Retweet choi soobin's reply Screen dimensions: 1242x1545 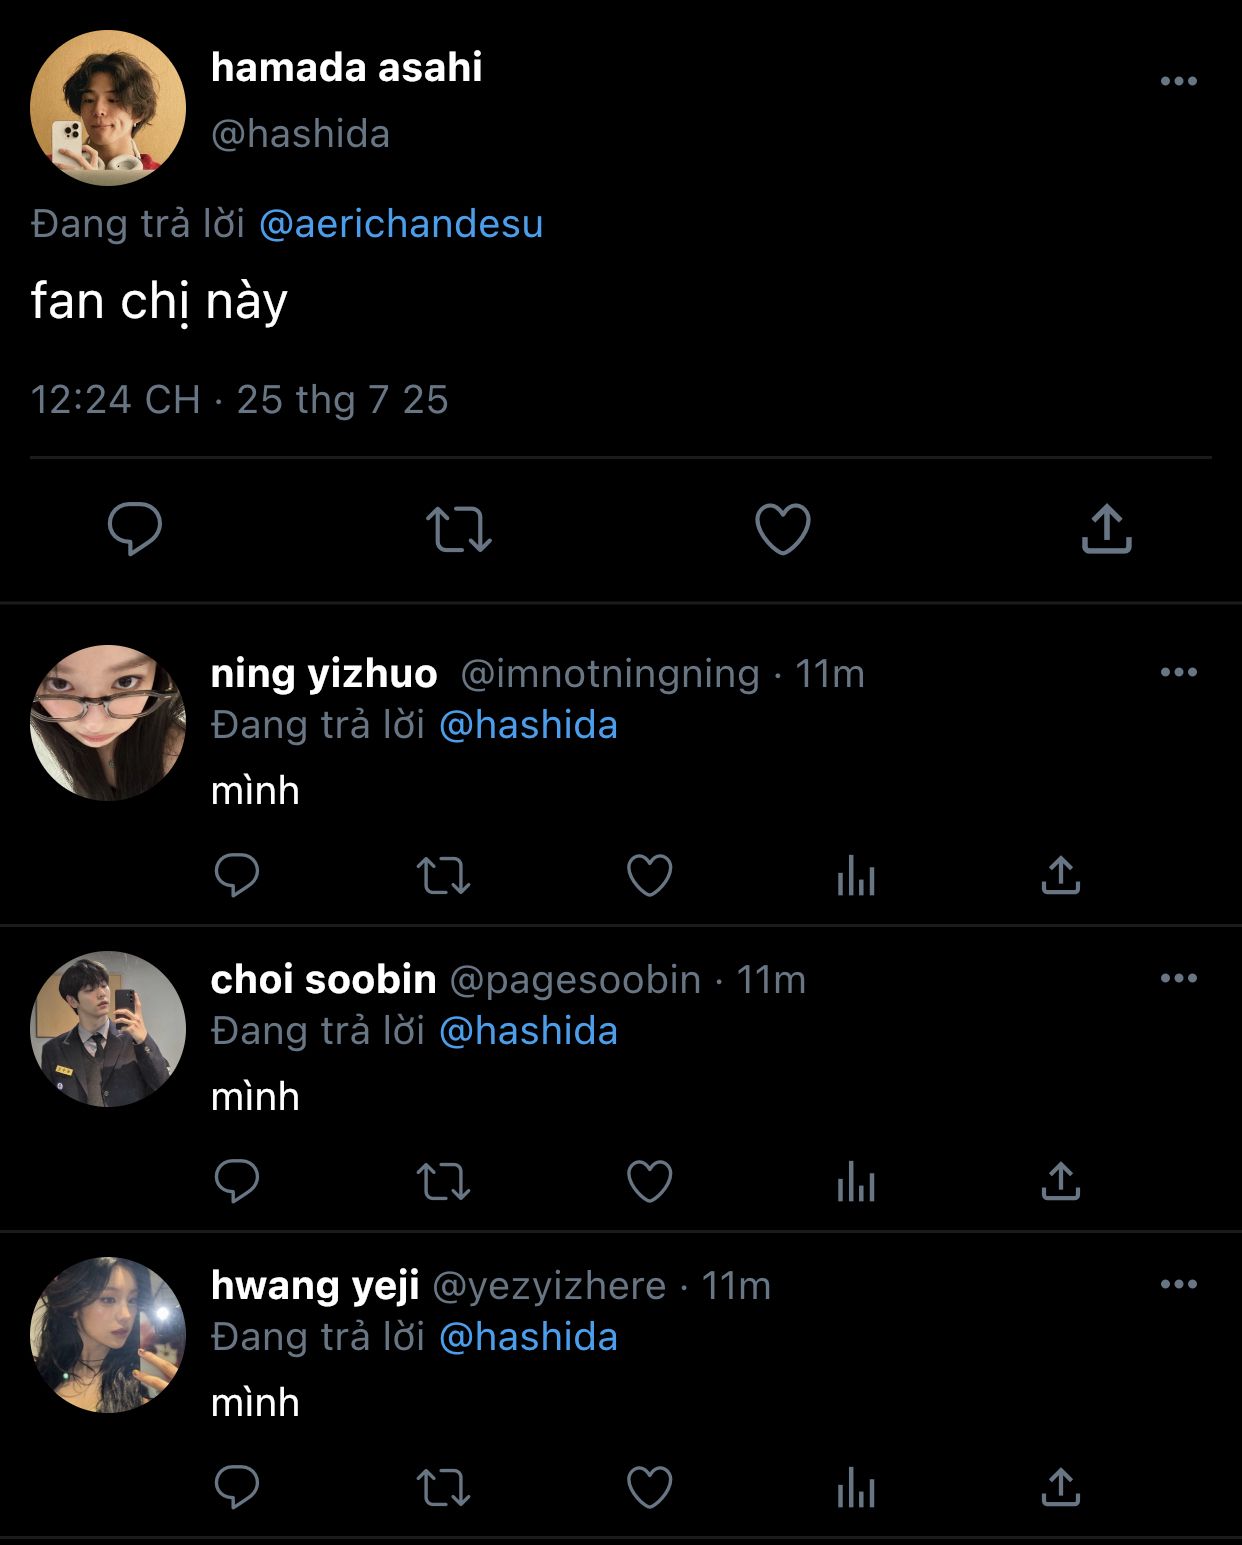coord(443,1182)
